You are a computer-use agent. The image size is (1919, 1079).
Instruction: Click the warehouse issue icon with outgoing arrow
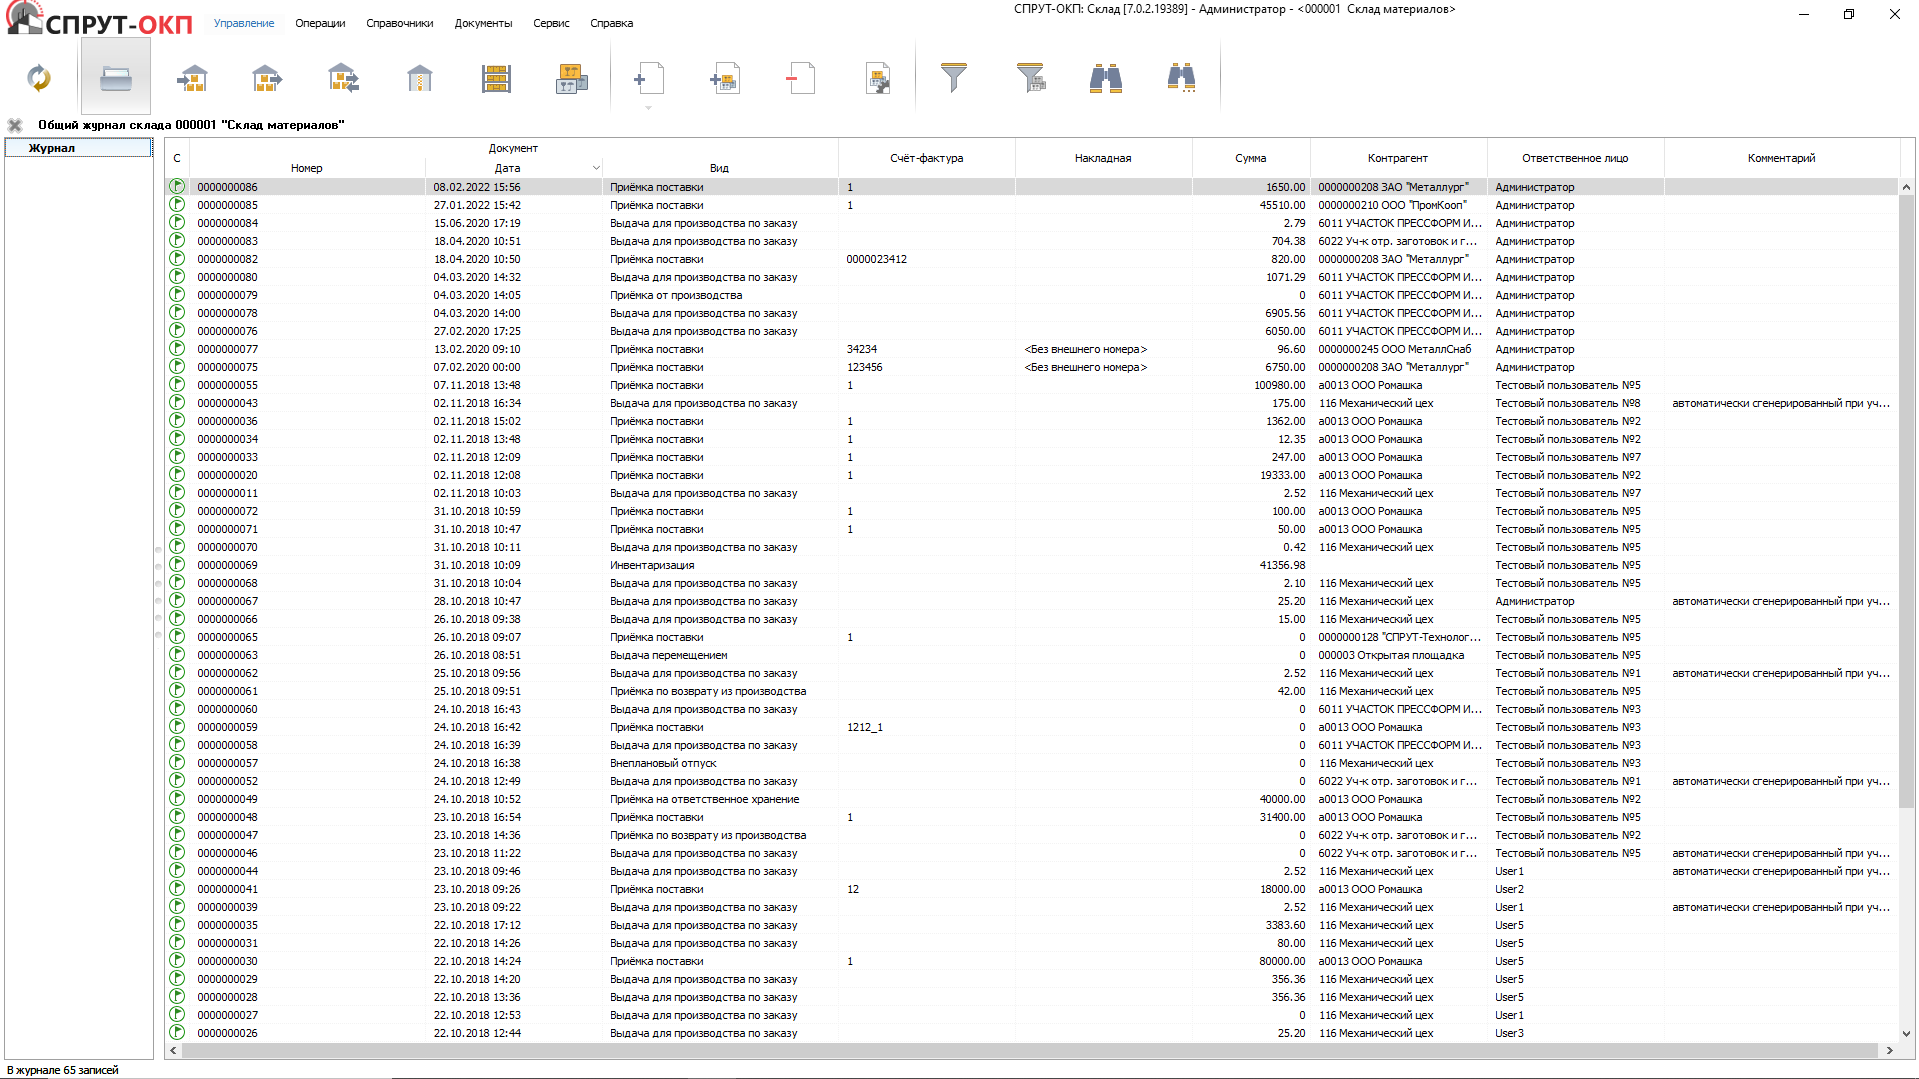click(x=267, y=78)
